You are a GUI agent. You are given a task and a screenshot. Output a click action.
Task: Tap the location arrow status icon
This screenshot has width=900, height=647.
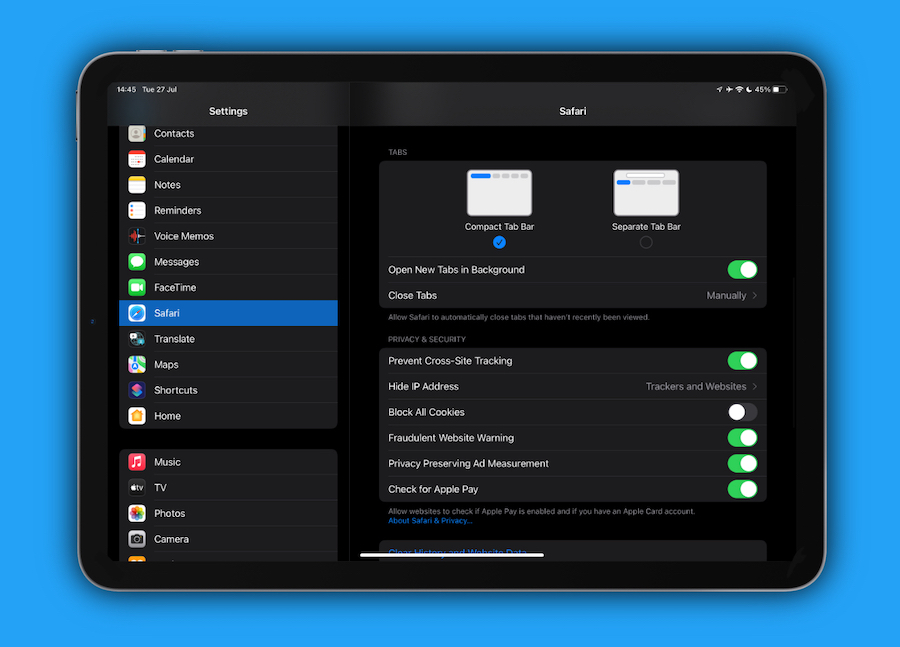point(719,90)
